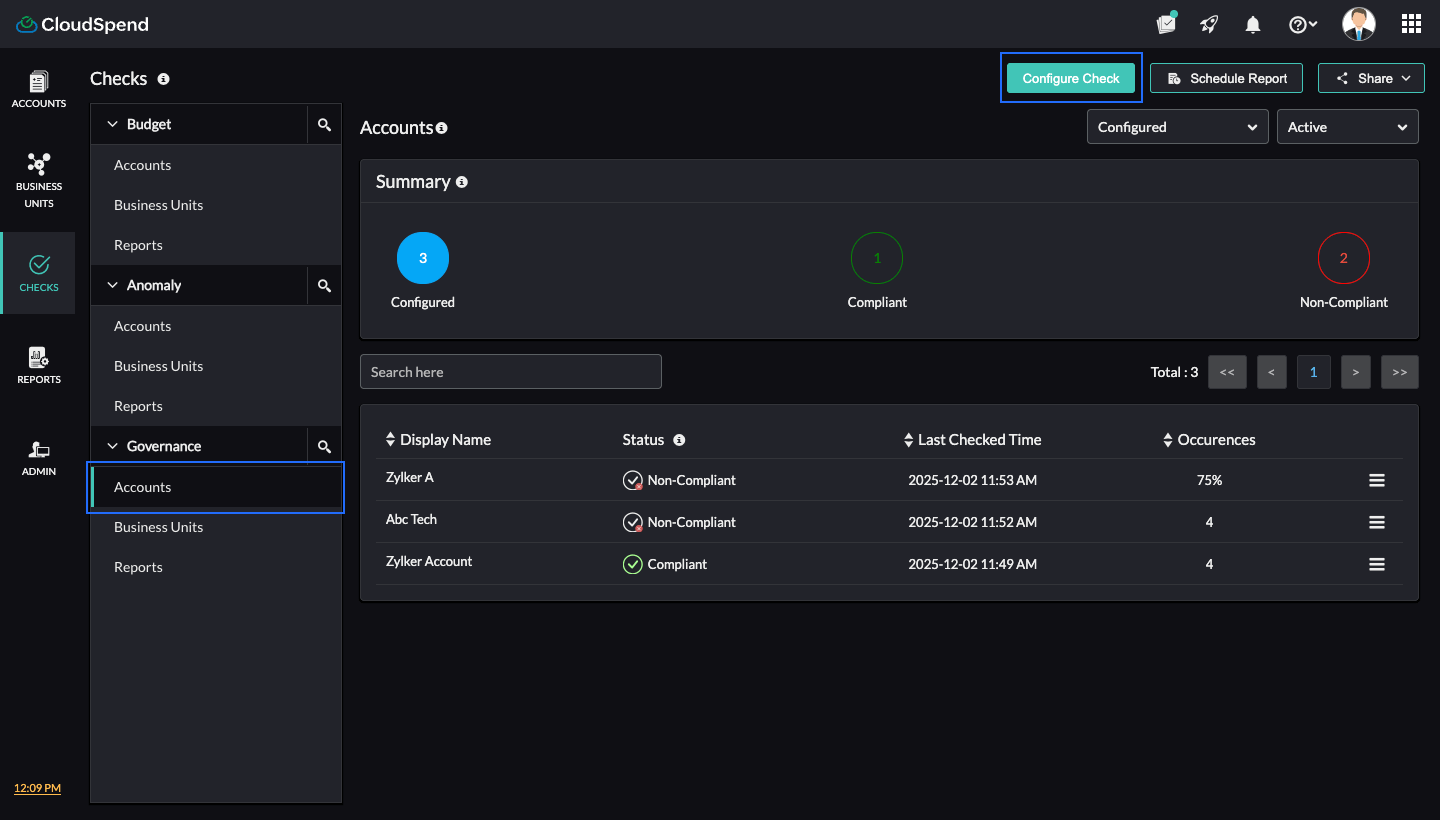This screenshot has width=1440, height=820.
Task: Click the Schedule Report button
Action: 1226,78
